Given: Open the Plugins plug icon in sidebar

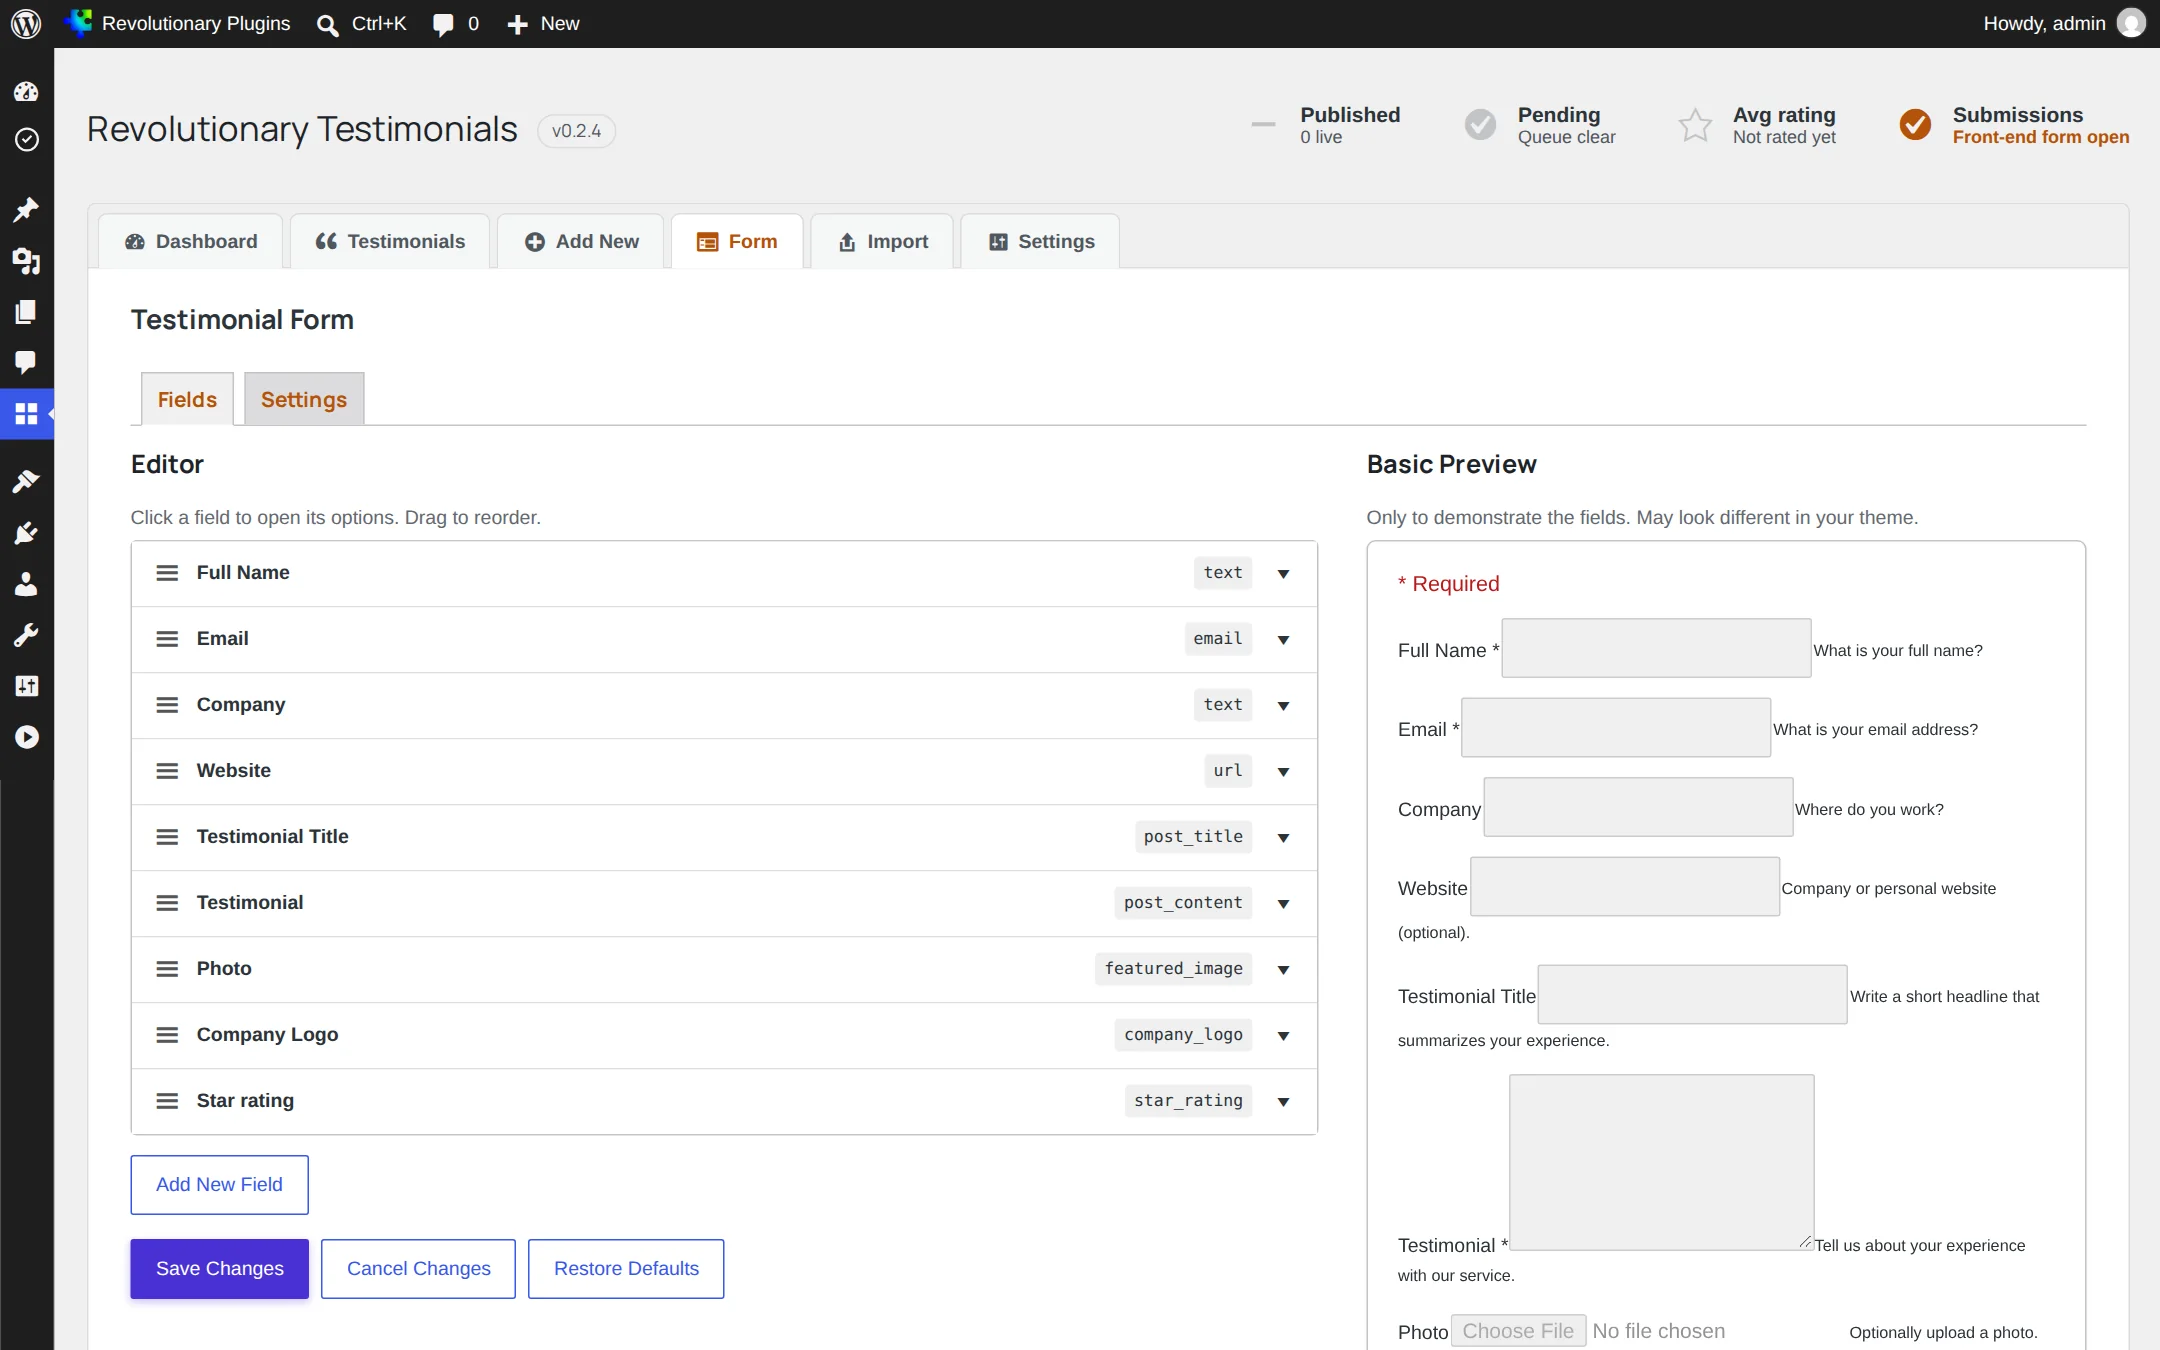Looking at the screenshot, I should 26,533.
